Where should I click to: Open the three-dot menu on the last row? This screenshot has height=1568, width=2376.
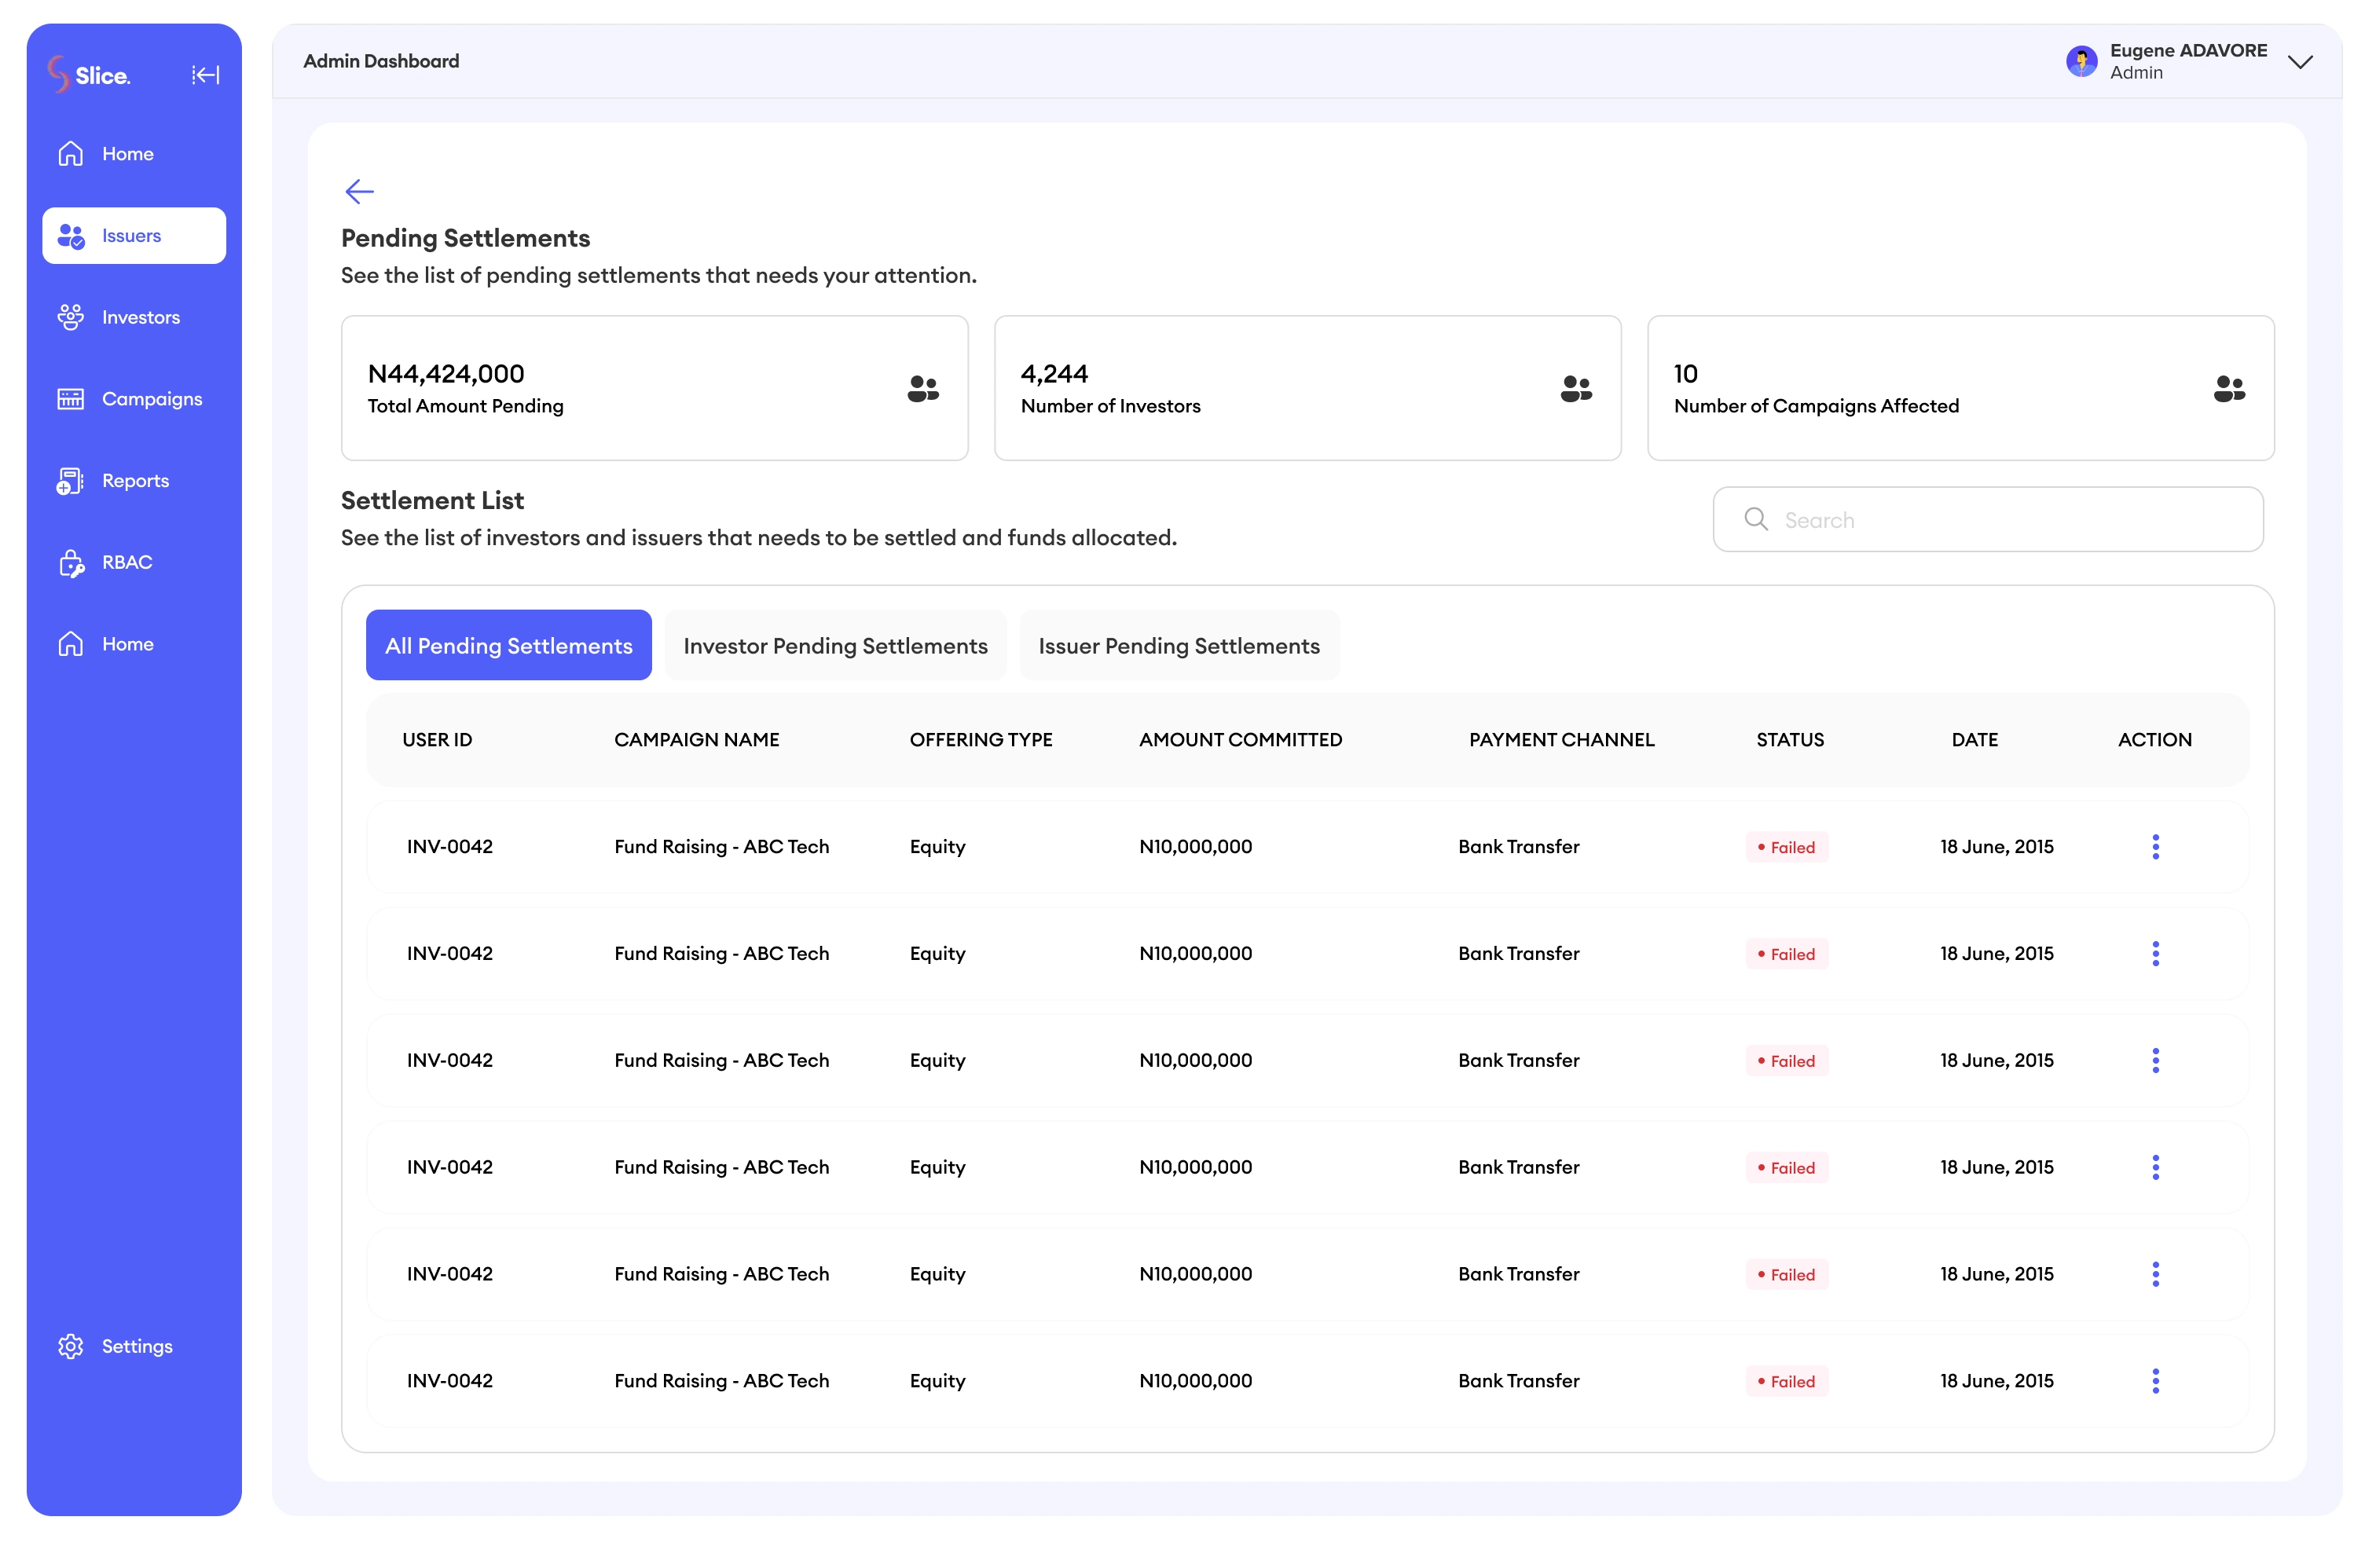[x=2155, y=1381]
